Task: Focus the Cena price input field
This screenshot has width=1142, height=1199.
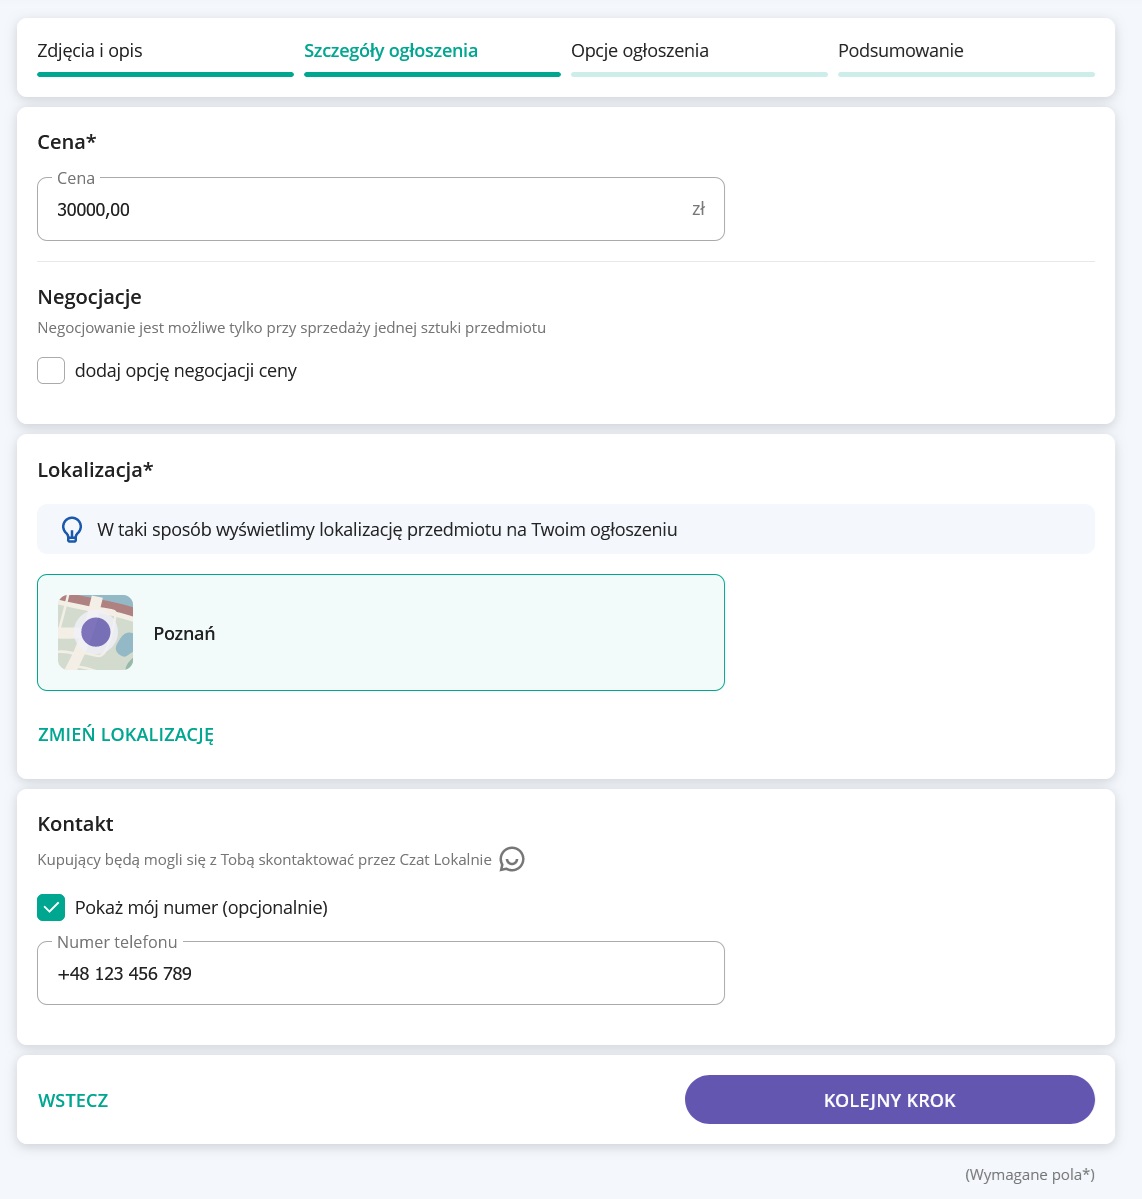Action: click(x=360, y=210)
